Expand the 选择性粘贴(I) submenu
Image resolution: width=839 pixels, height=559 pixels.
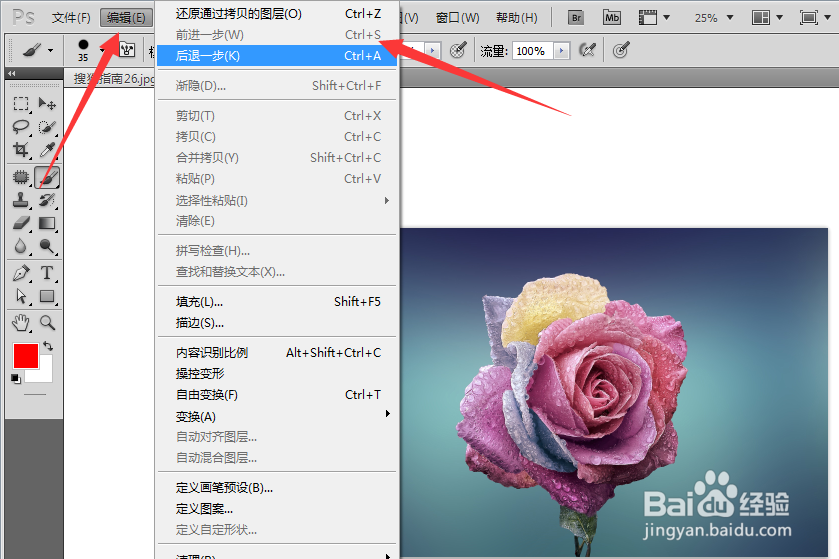(x=277, y=201)
